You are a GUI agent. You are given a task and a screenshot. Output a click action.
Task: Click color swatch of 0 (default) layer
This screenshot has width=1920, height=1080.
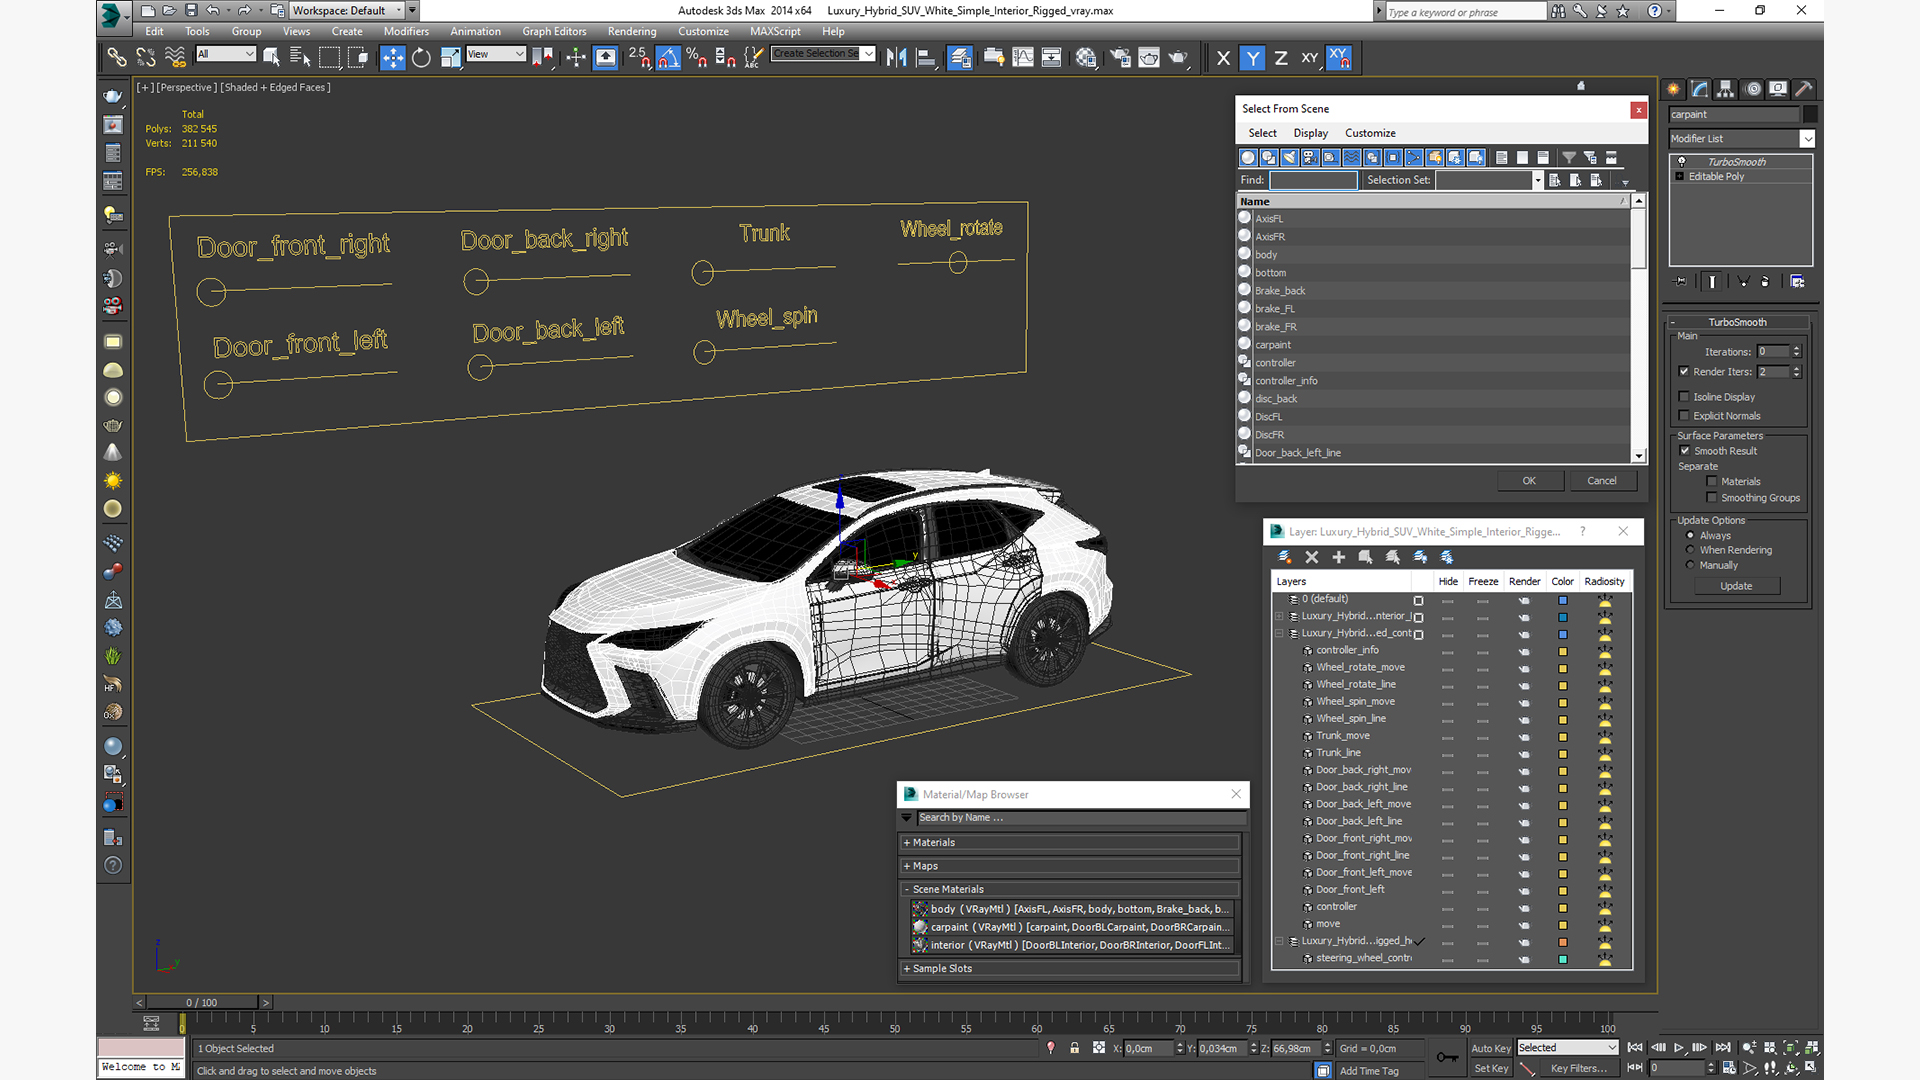pyautogui.click(x=1563, y=601)
